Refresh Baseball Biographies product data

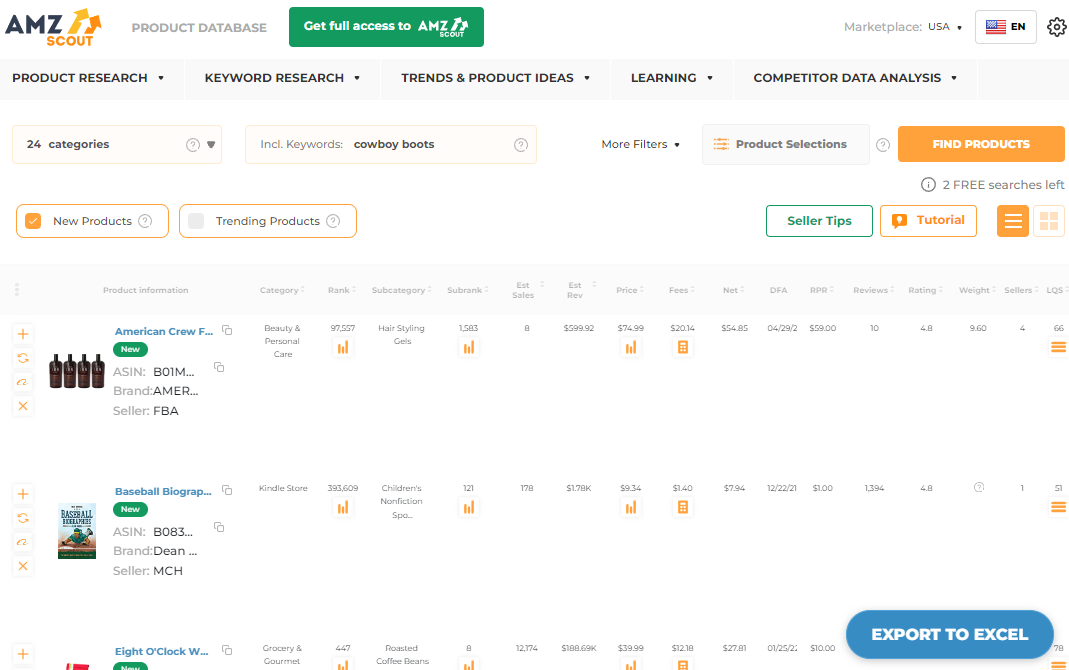(x=22, y=518)
